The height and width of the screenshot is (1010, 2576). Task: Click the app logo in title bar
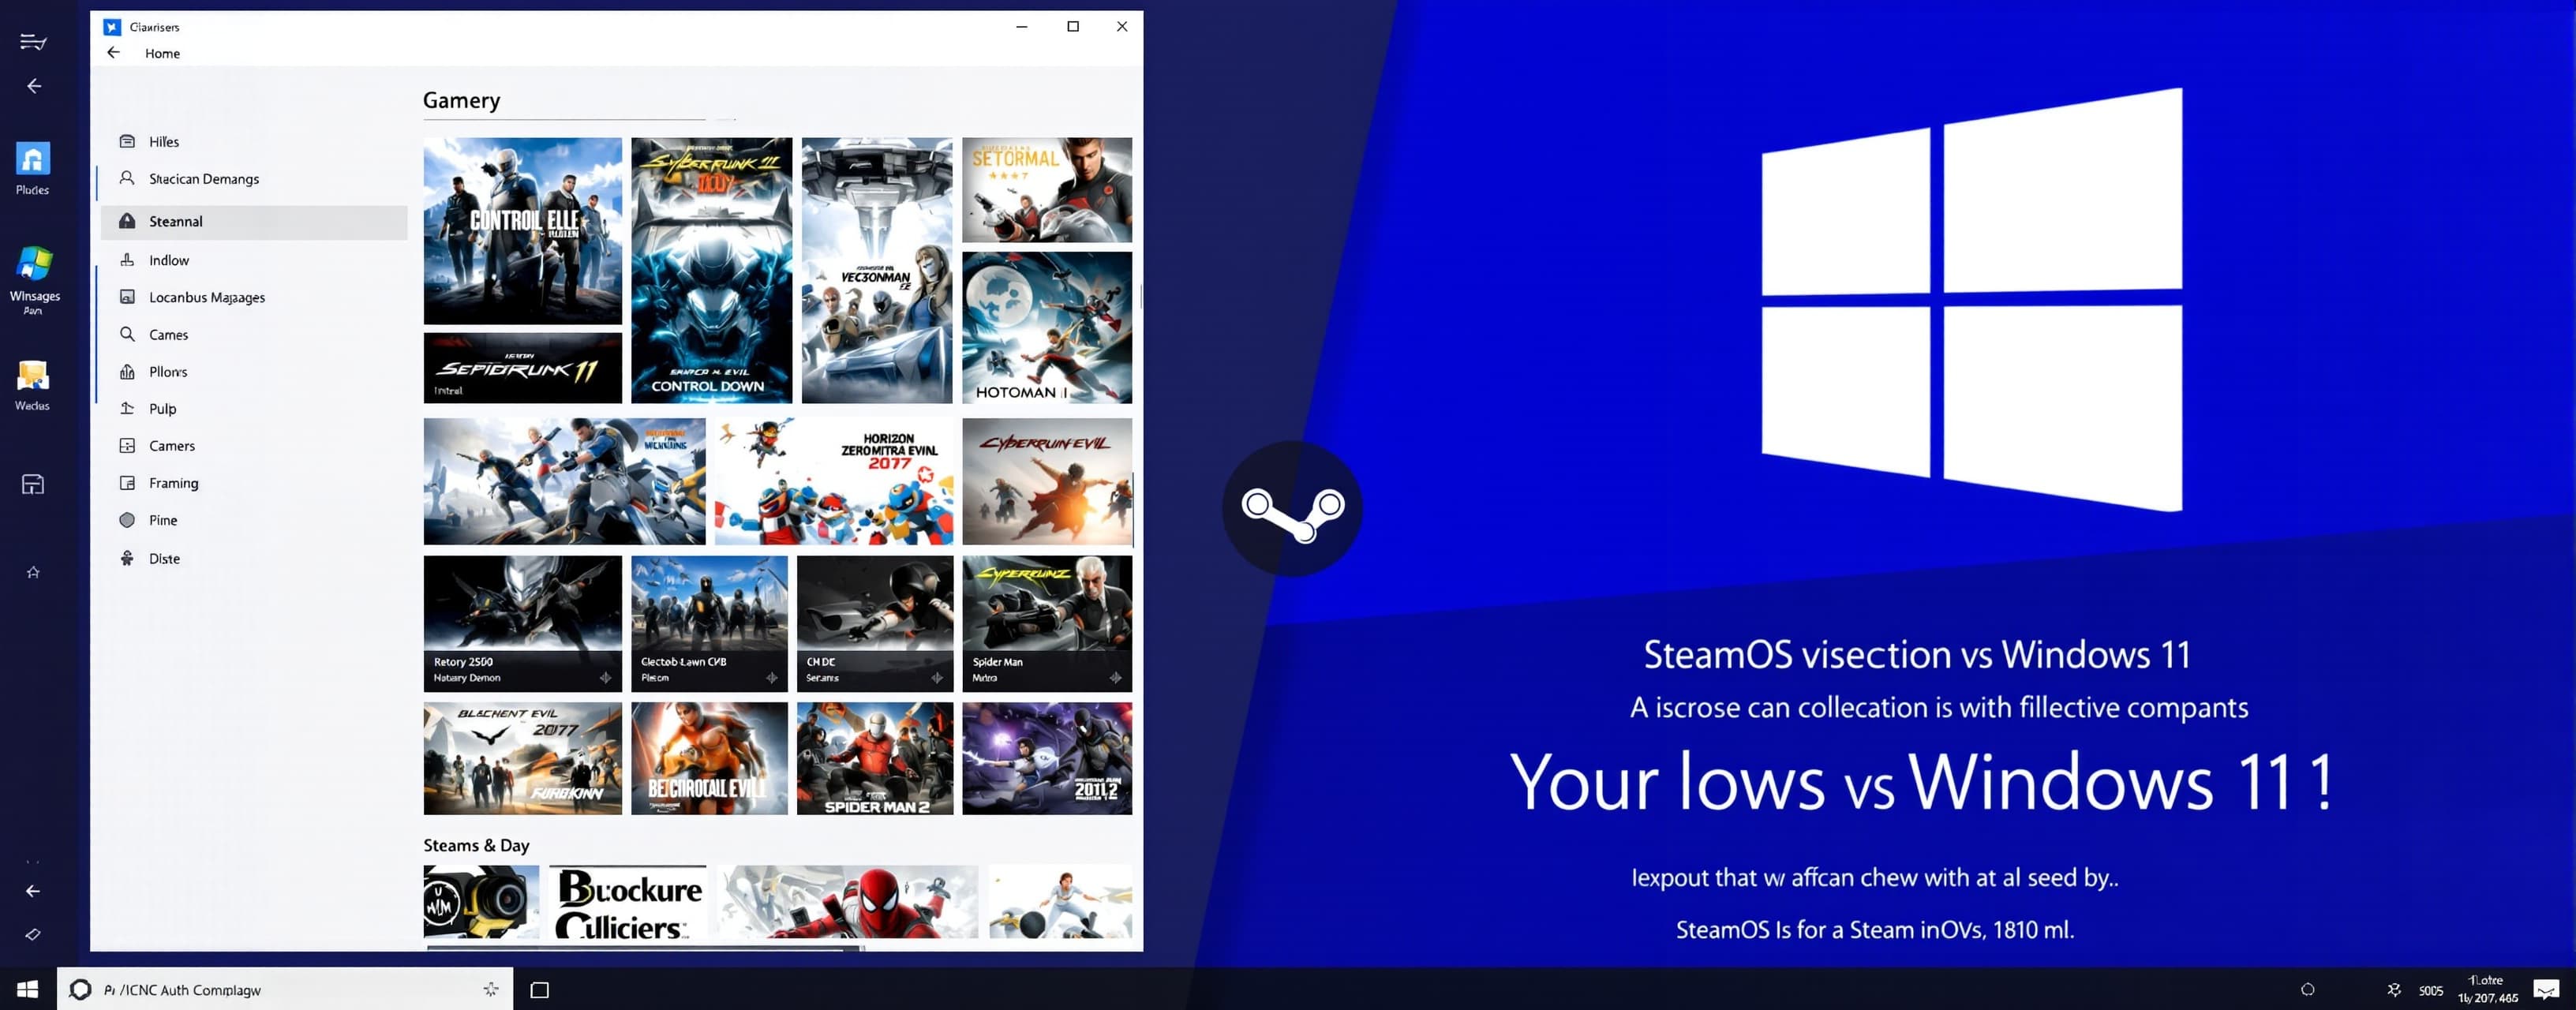(112, 27)
